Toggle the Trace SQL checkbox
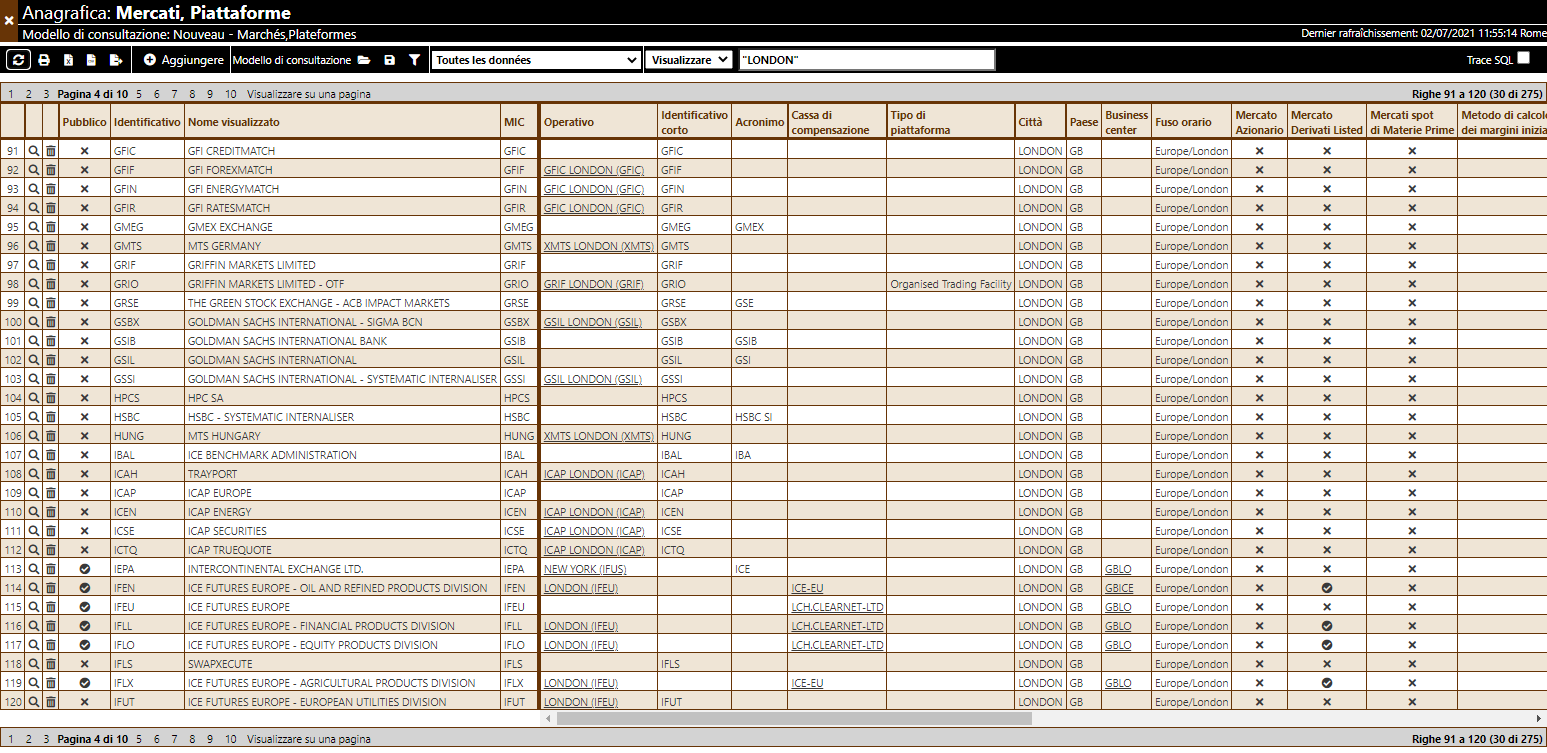The image size is (1547, 753). coord(1523,58)
